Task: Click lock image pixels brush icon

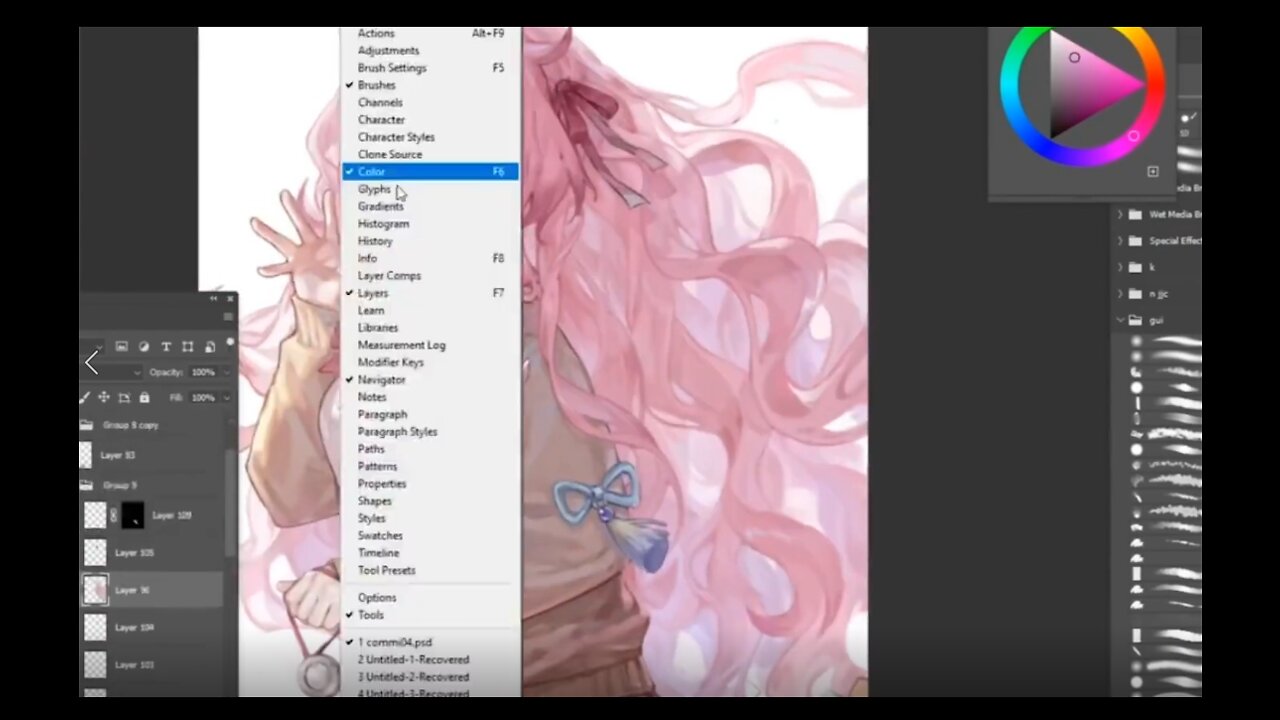Action: tap(85, 397)
